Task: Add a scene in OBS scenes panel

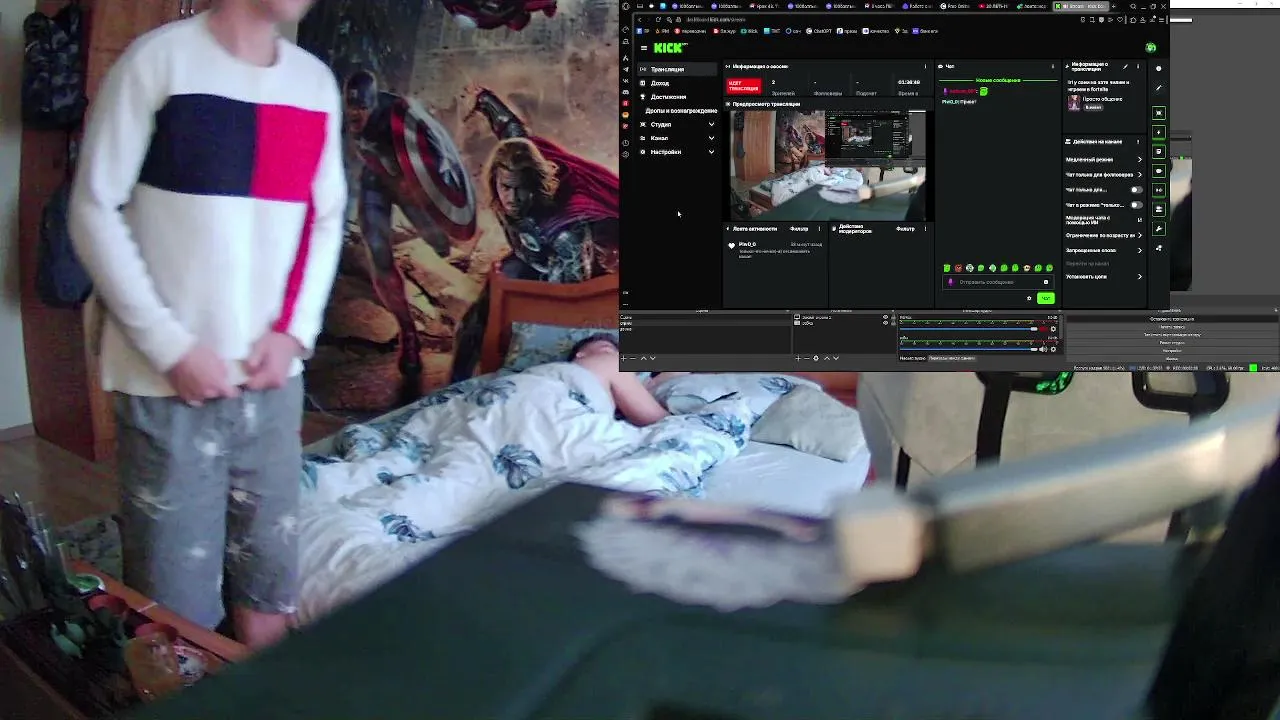Action: point(624,358)
